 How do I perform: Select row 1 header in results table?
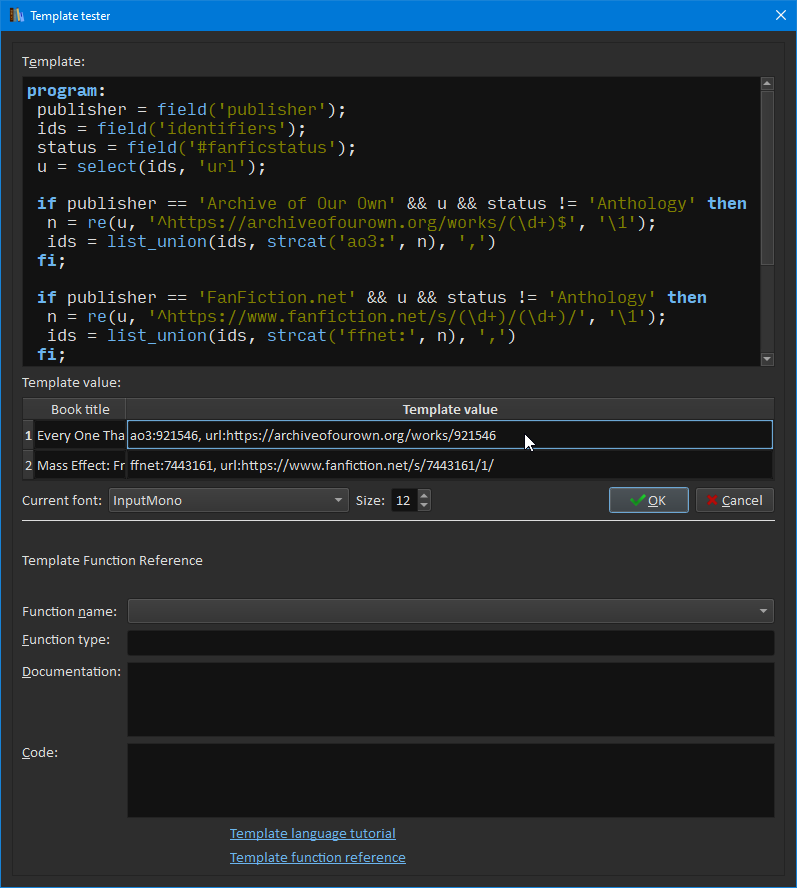[x=29, y=435]
